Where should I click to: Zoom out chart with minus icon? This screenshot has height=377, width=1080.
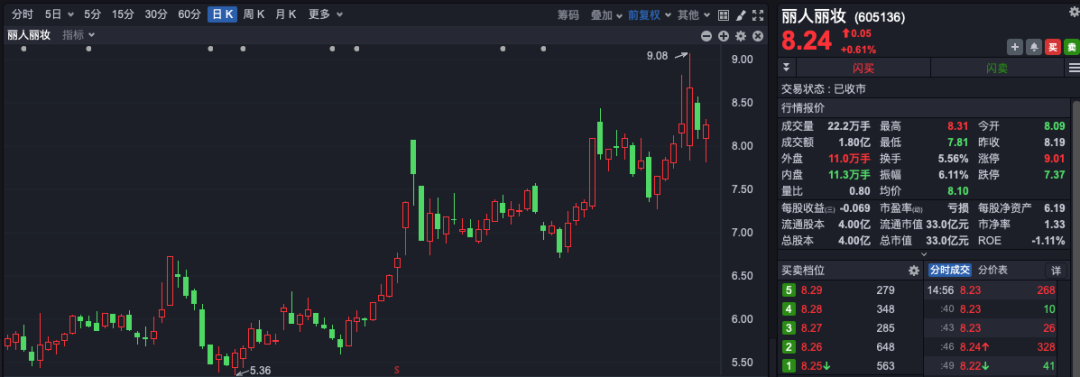(x=707, y=36)
